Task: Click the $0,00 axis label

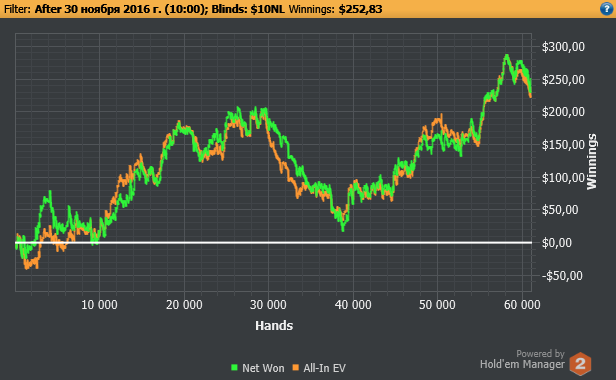Action: (x=557, y=243)
